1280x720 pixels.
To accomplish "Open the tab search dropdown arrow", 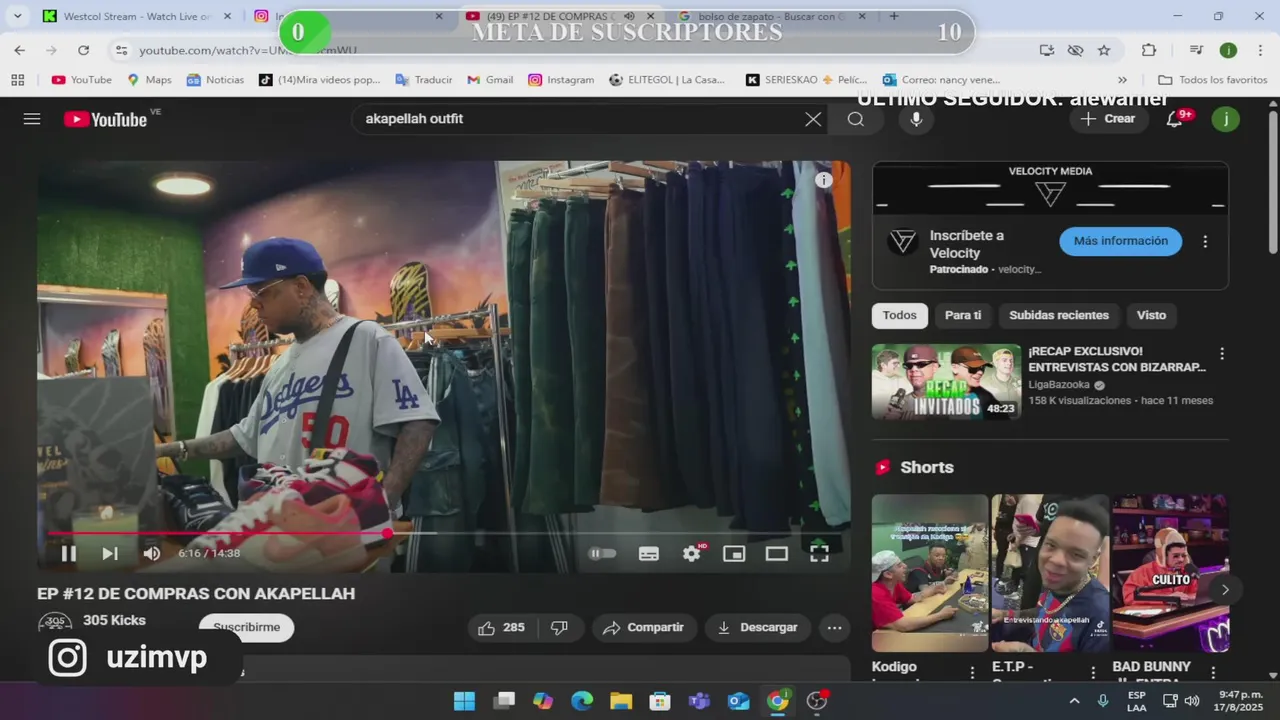I will tap(17, 16).
